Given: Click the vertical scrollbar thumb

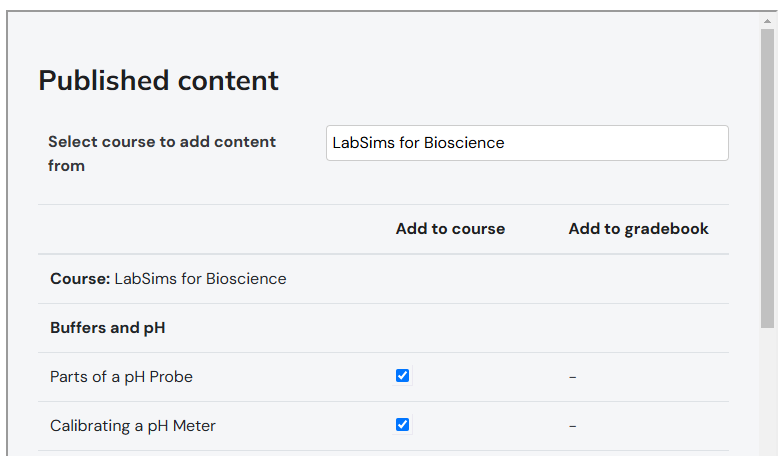Looking at the screenshot, I should (767, 180).
